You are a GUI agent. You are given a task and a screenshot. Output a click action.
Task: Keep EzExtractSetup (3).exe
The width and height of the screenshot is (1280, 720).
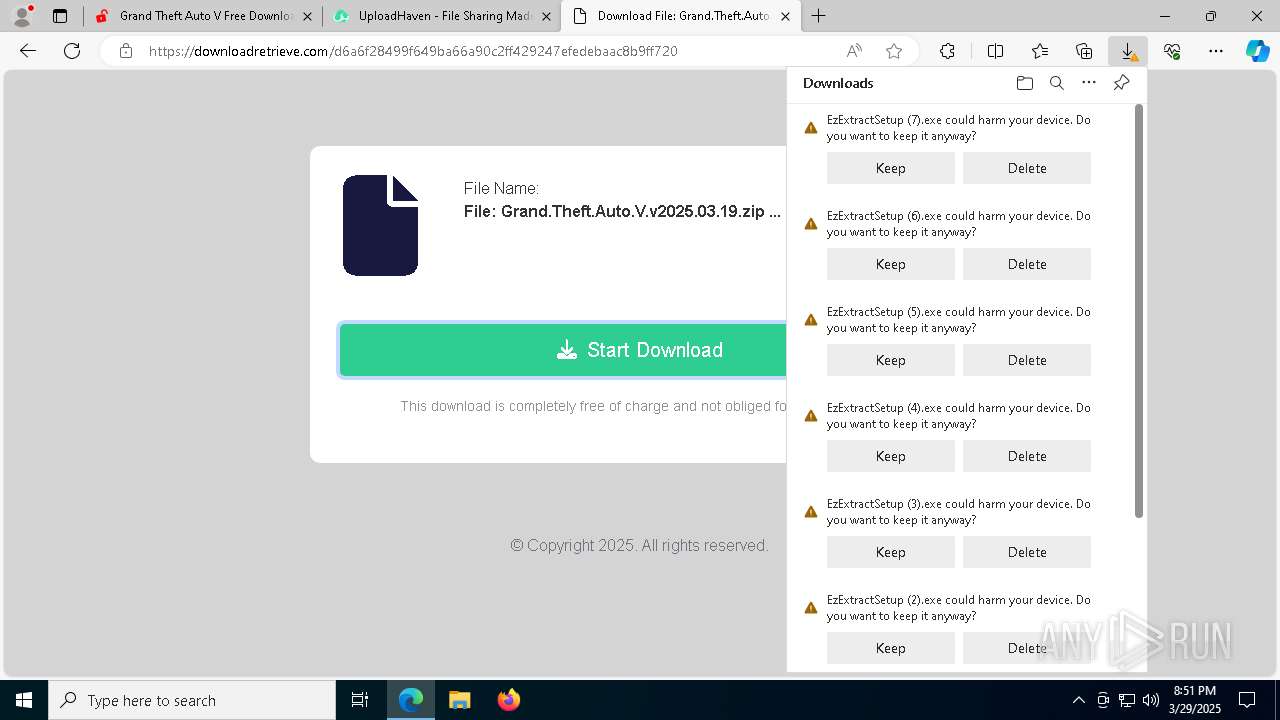coord(891,552)
